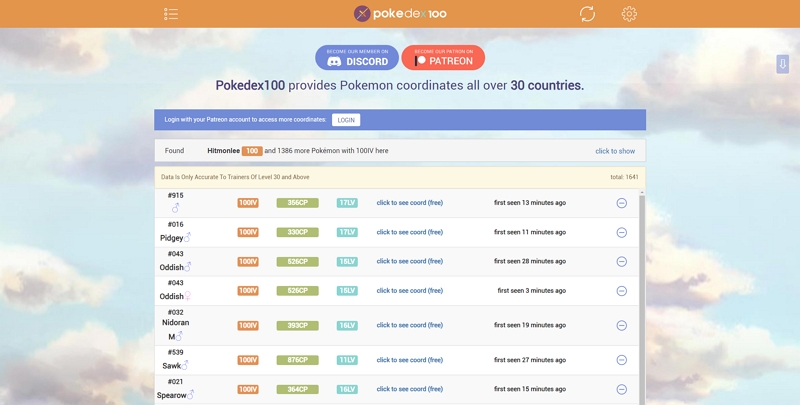Click the 364CP badge on Spearow row
800x405 pixels.
297,389
